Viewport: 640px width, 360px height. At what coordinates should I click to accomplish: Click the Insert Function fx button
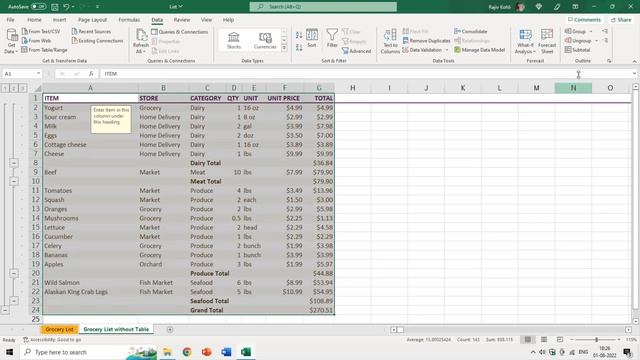(91, 73)
